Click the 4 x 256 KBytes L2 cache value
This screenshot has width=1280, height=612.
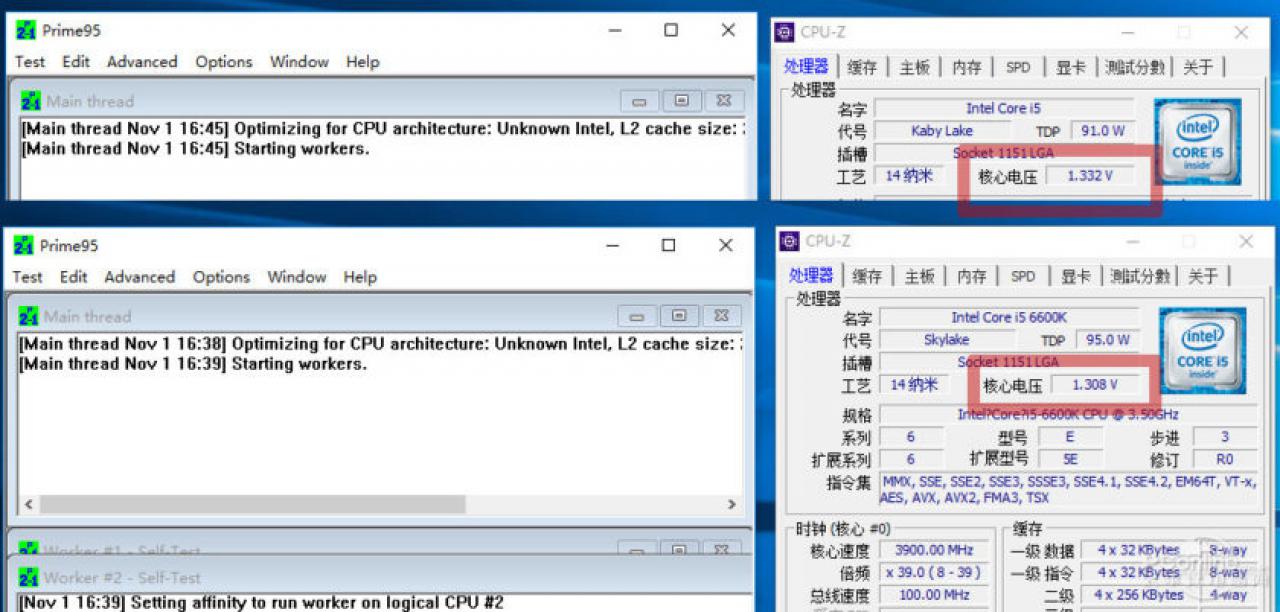pyautogui.click(x=1139, y=596)
